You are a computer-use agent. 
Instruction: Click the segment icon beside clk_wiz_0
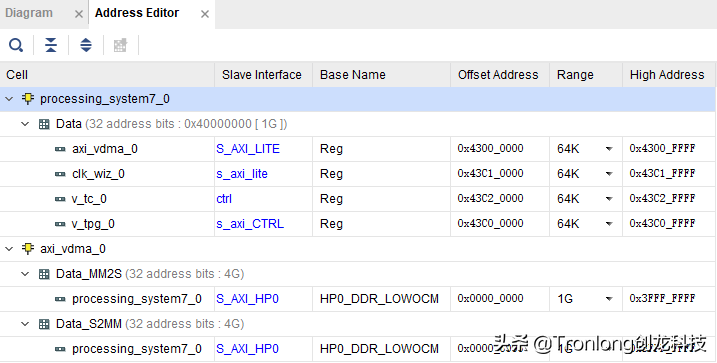tap(60, 174)
